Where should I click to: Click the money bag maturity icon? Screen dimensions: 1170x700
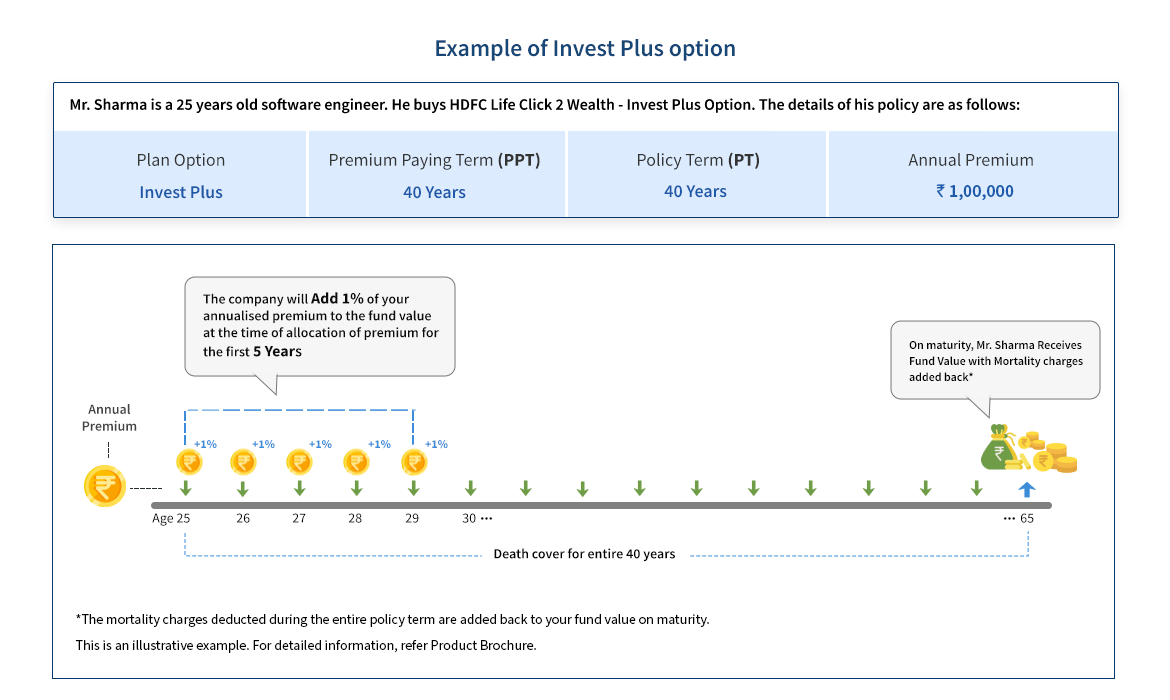pyautogui.click(x=1000, y=449)
